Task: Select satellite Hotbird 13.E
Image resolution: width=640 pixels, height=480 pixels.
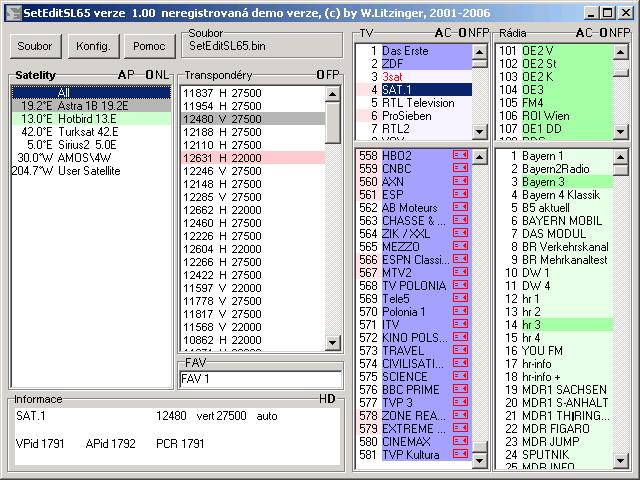Action: 91,119
